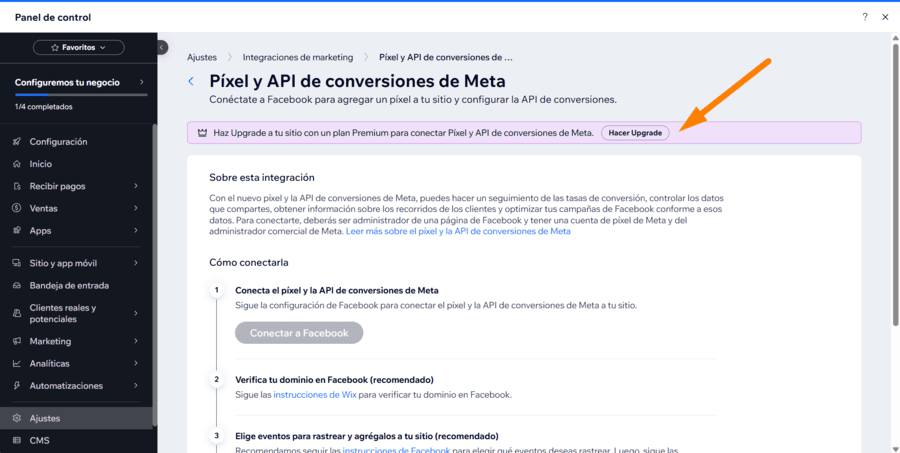The image size is (900, 453).
Task: Click step 2 Verifica tu dominio heading
Action: point(334,380)
